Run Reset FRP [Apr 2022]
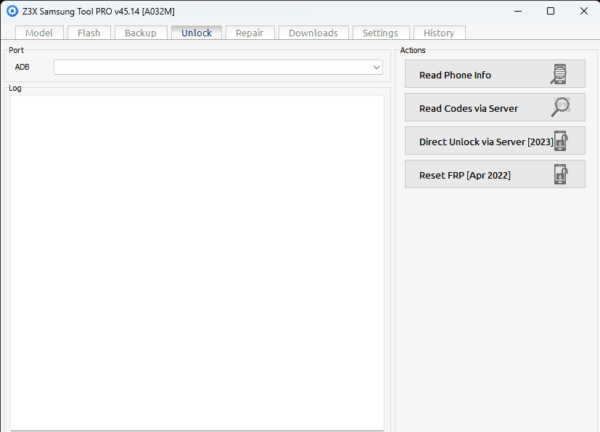600x432 pixels. 495,174
